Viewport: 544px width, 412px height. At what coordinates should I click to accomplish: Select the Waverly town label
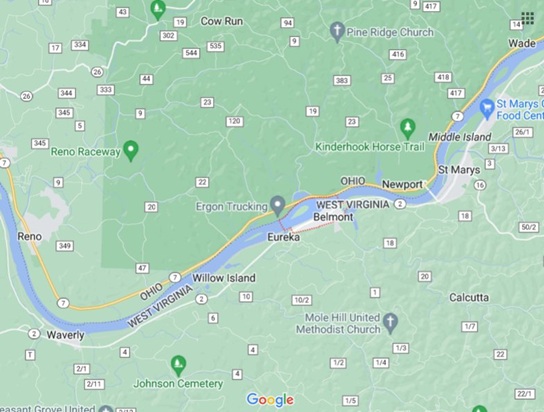click(66, 335)
